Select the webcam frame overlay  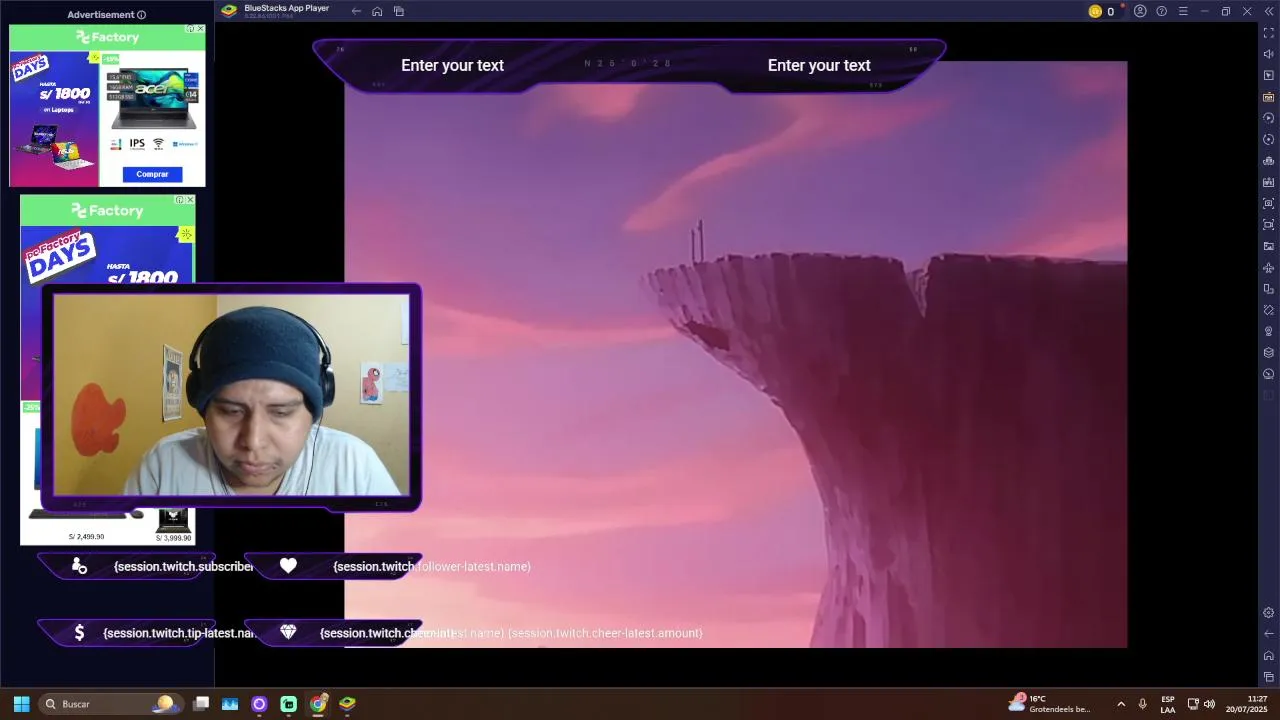[231, 397]
